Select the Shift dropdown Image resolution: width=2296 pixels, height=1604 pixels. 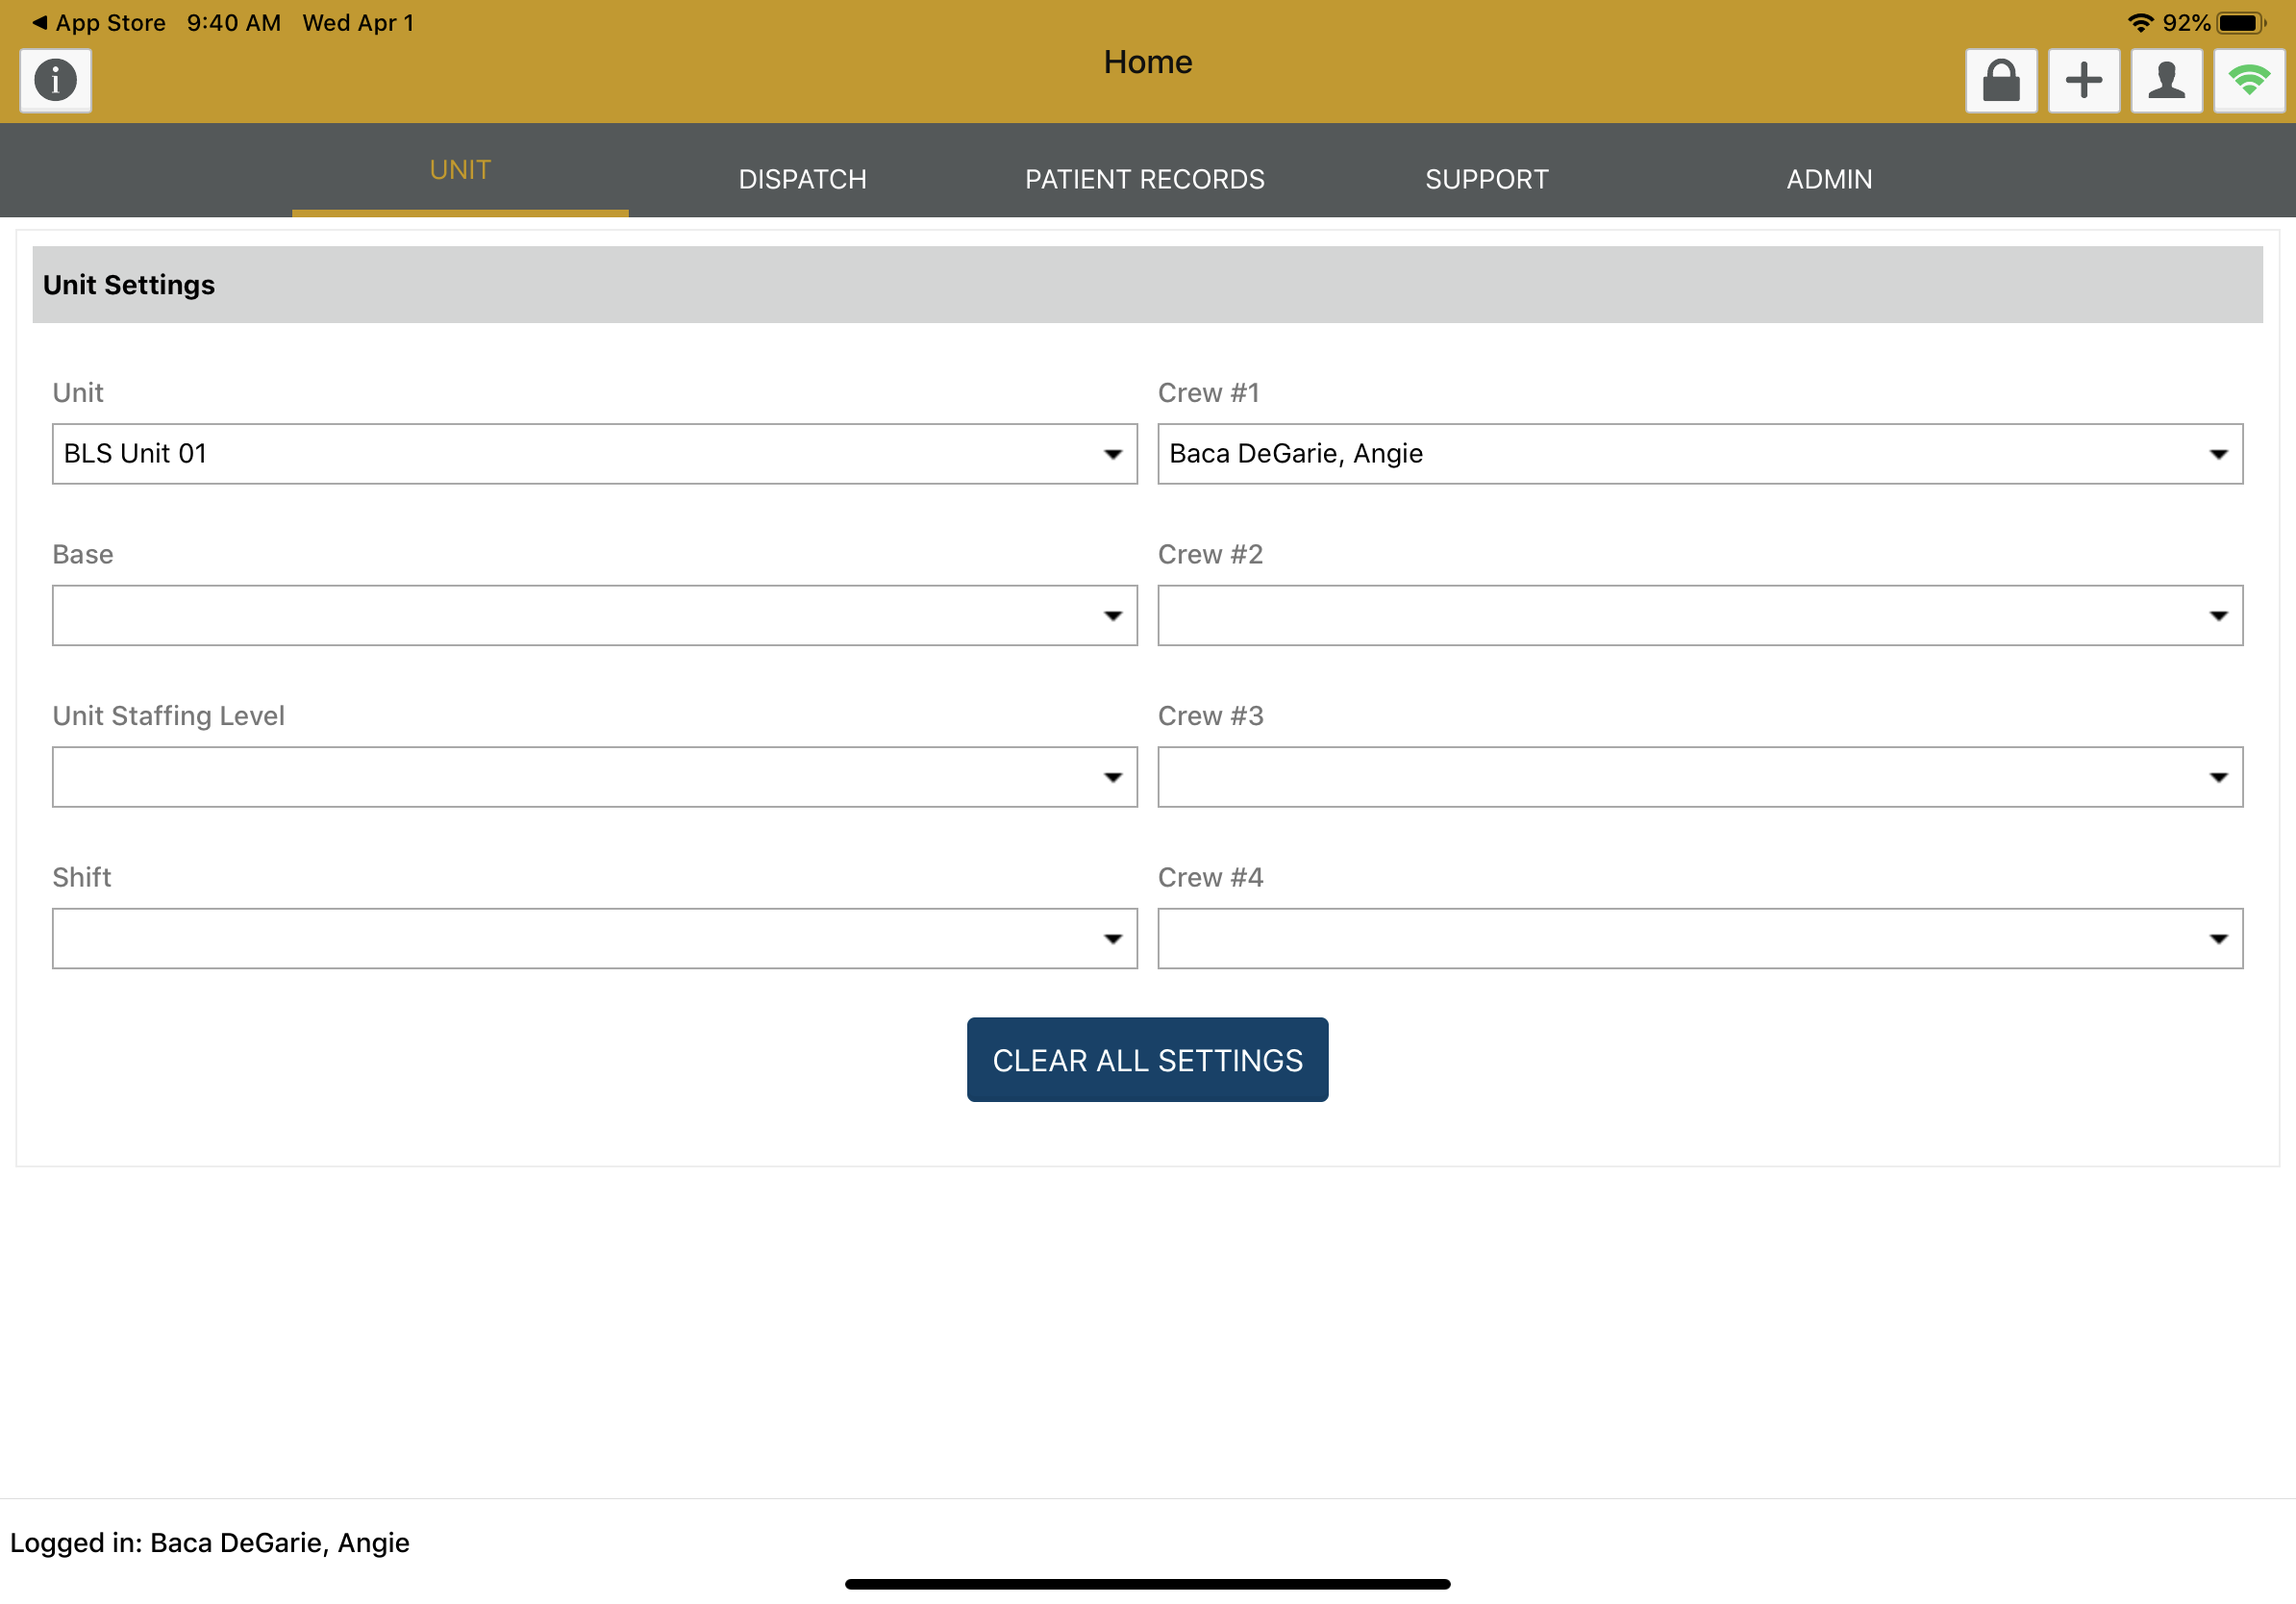(594, 938)
